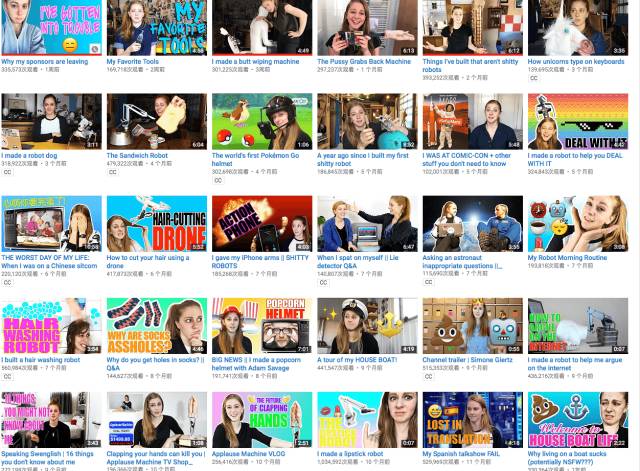
Task: Click the Chinese sitcom TV thumbnail
Action: 51,224
